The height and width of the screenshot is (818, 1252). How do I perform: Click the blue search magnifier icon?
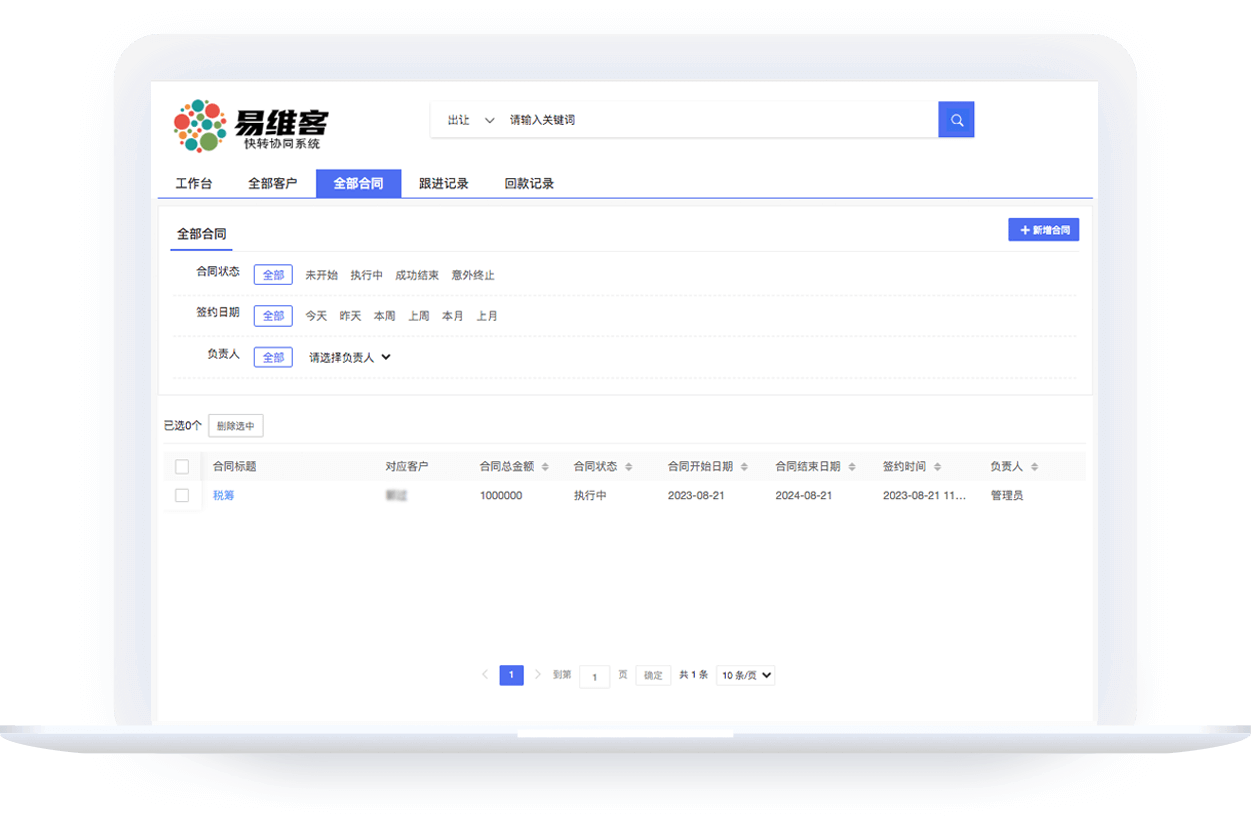[x=955, y=120]
